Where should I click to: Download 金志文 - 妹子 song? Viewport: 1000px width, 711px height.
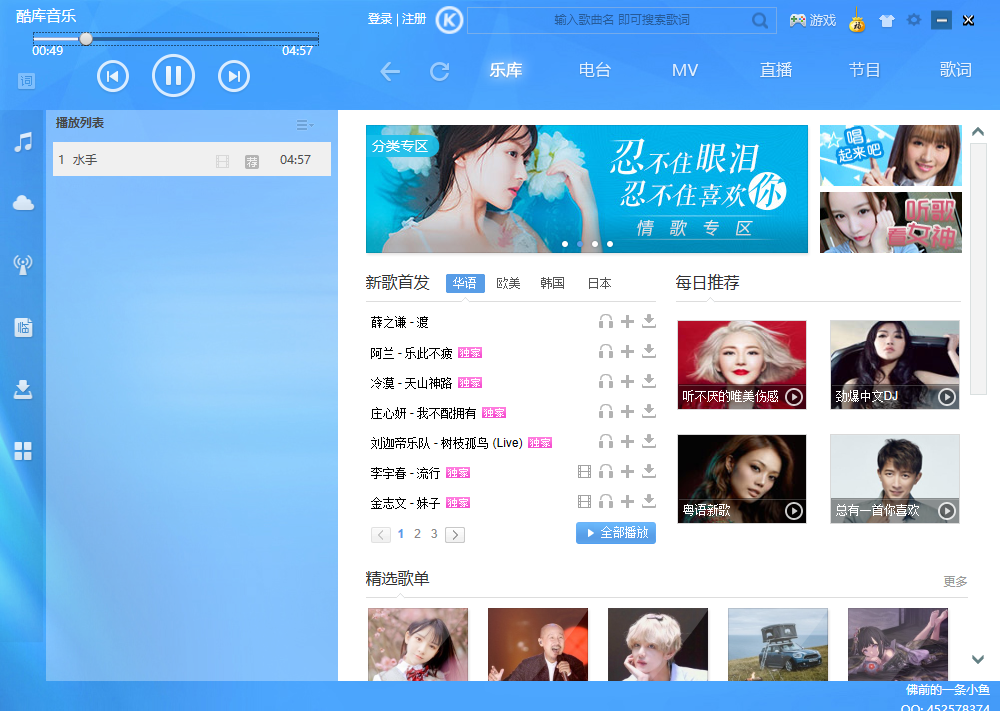[649, 501]
